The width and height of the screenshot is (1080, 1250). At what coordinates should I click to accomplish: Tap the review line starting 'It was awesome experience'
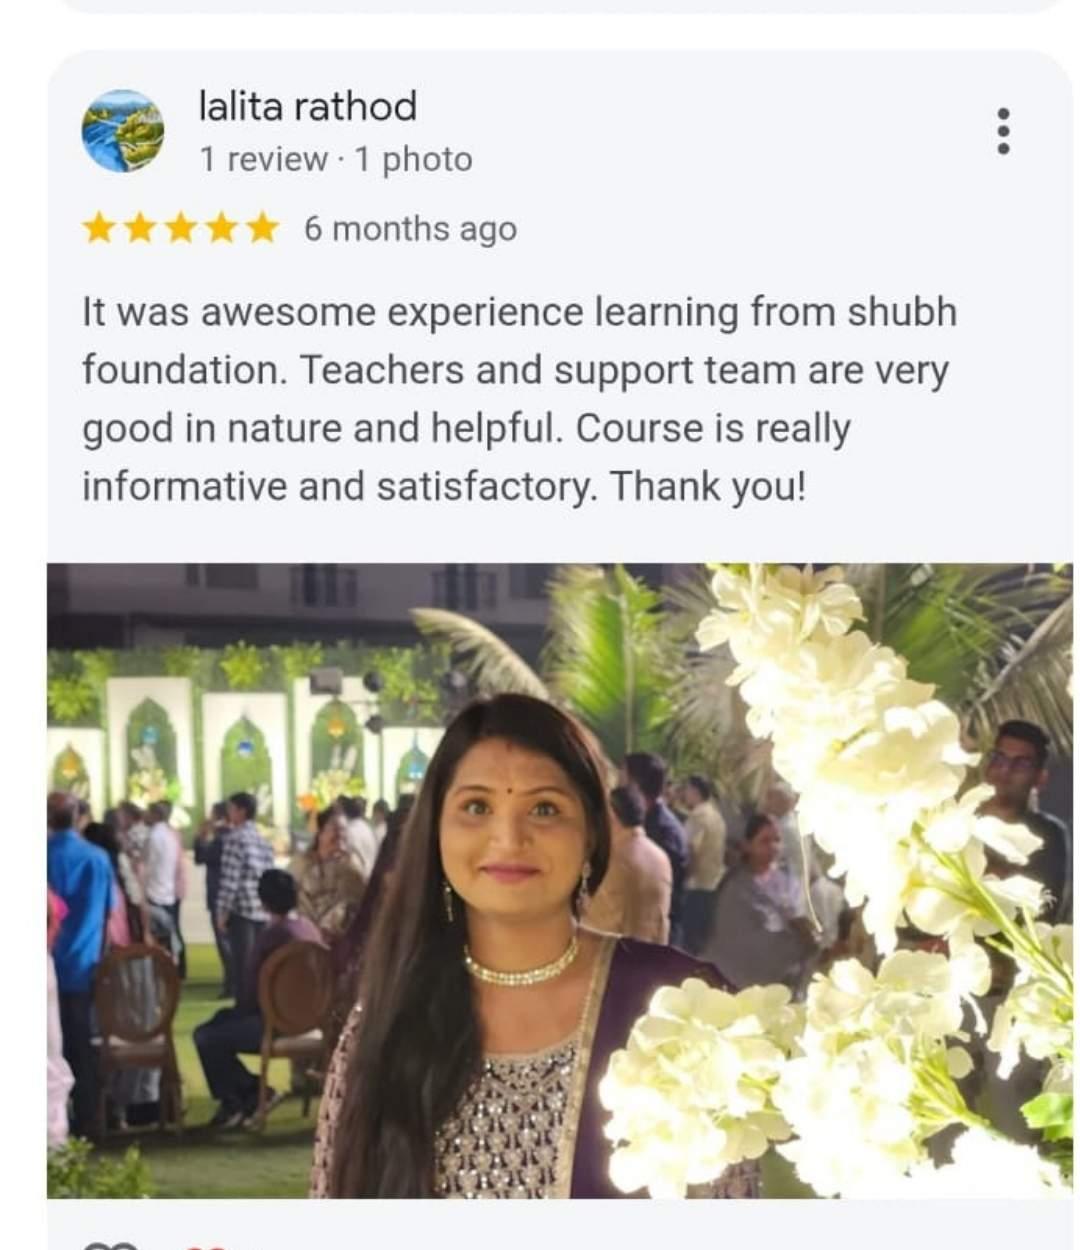519,312
